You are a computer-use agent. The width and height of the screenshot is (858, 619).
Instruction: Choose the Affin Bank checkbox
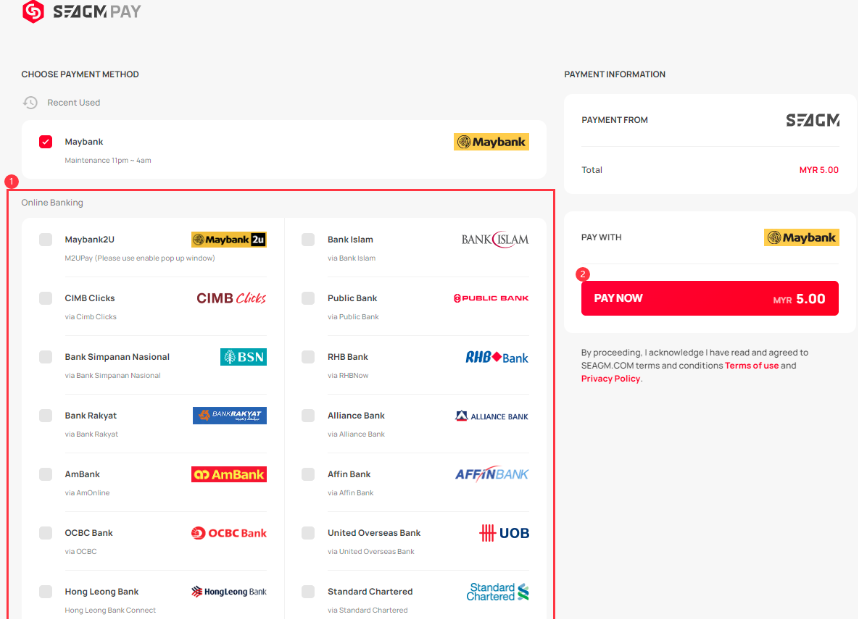(308, 474)
